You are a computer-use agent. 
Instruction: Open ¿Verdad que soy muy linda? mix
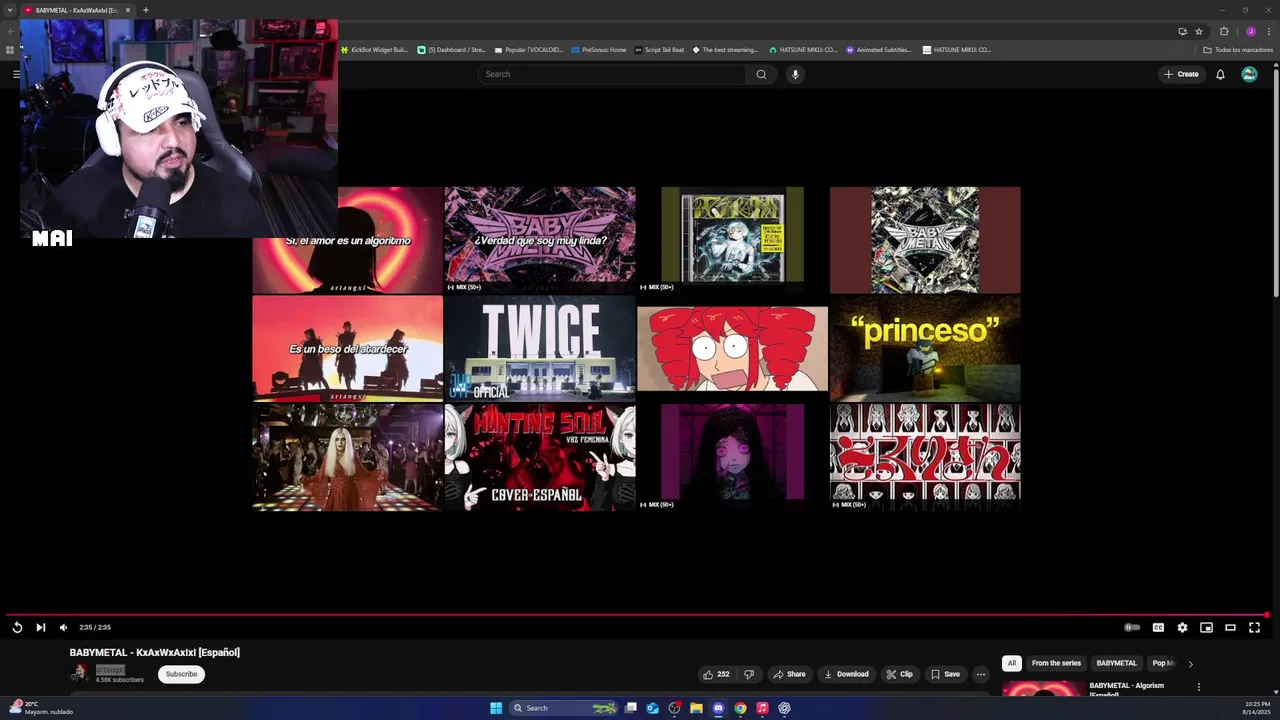tap(540, 240)
